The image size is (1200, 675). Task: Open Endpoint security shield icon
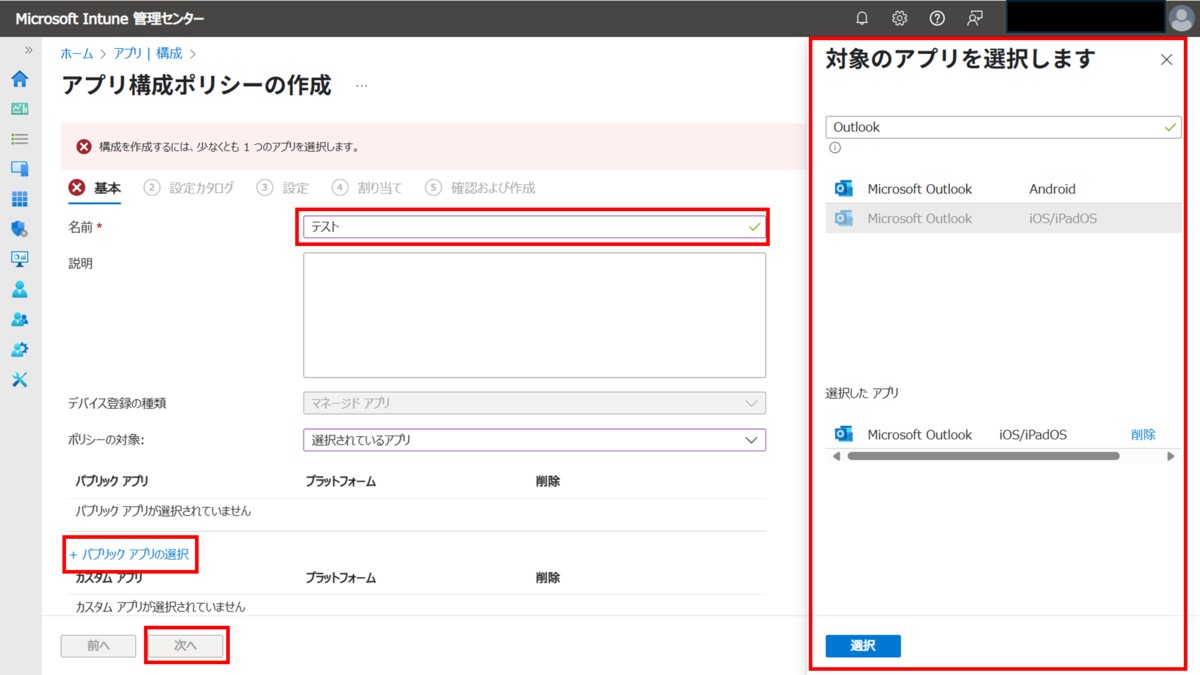(19, 229)
